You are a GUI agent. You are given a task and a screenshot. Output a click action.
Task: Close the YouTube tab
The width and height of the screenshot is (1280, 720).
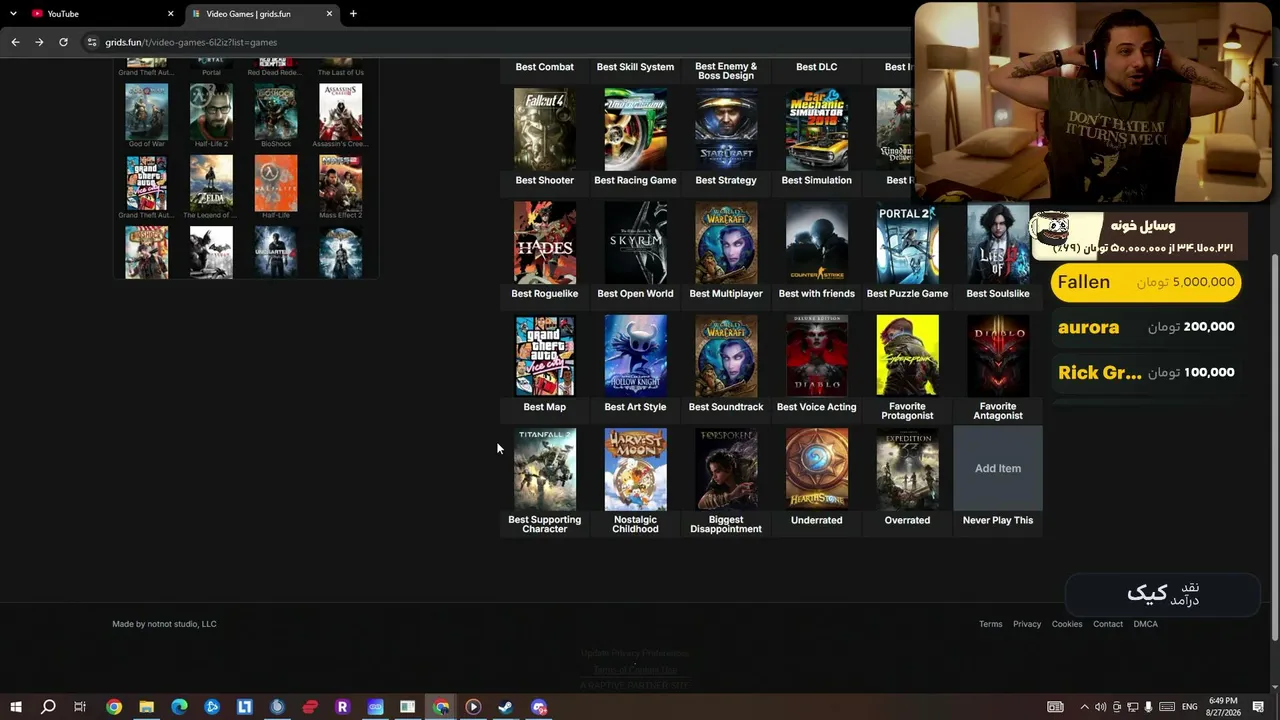point(170,14)
